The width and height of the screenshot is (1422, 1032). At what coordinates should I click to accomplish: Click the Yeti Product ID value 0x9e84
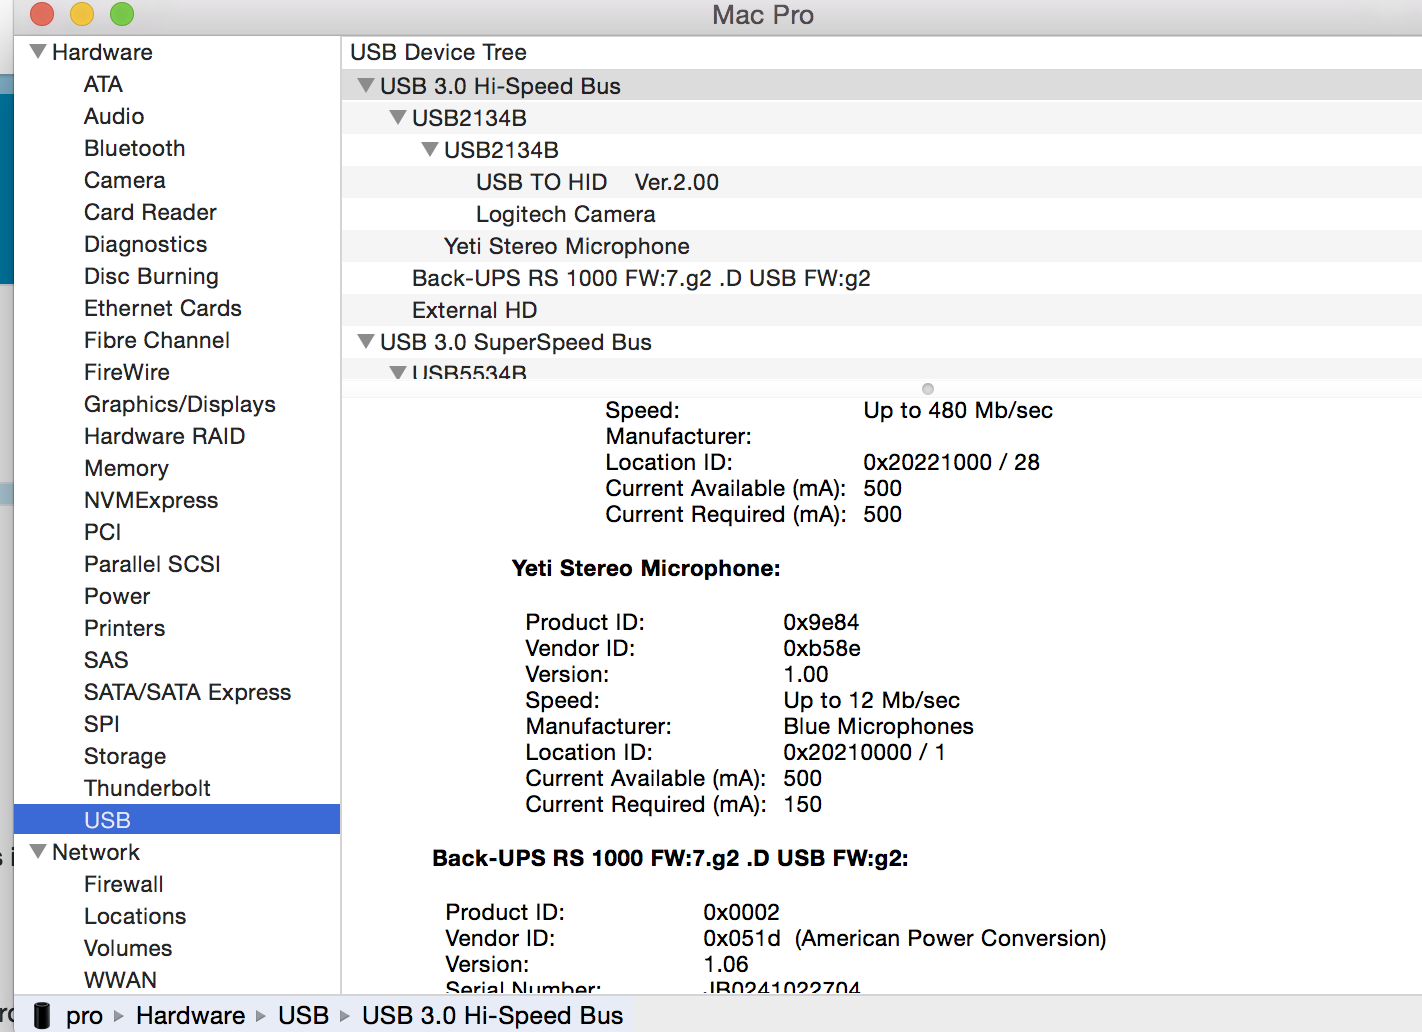click(821, 622)
